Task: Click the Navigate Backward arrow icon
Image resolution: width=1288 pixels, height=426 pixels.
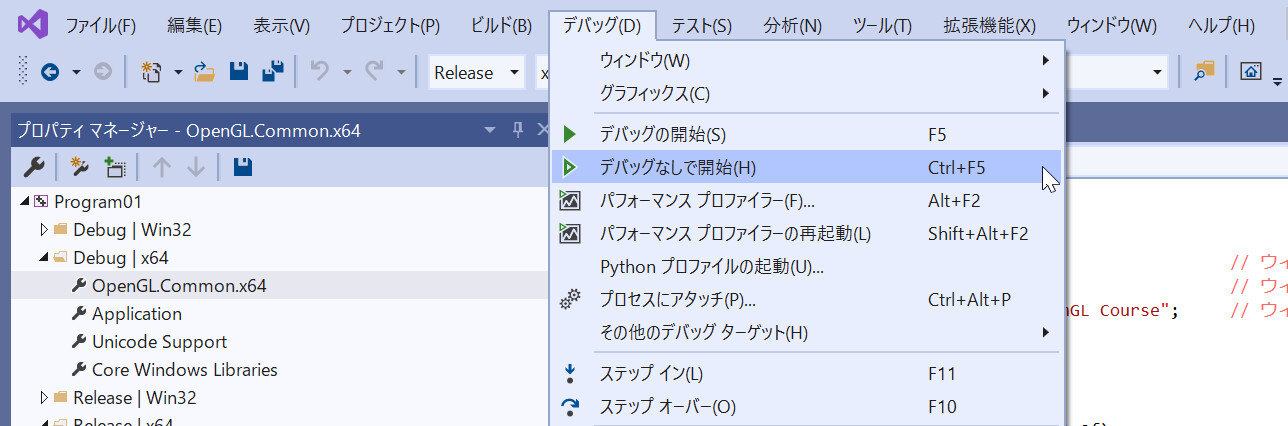Action: point(49,72)
